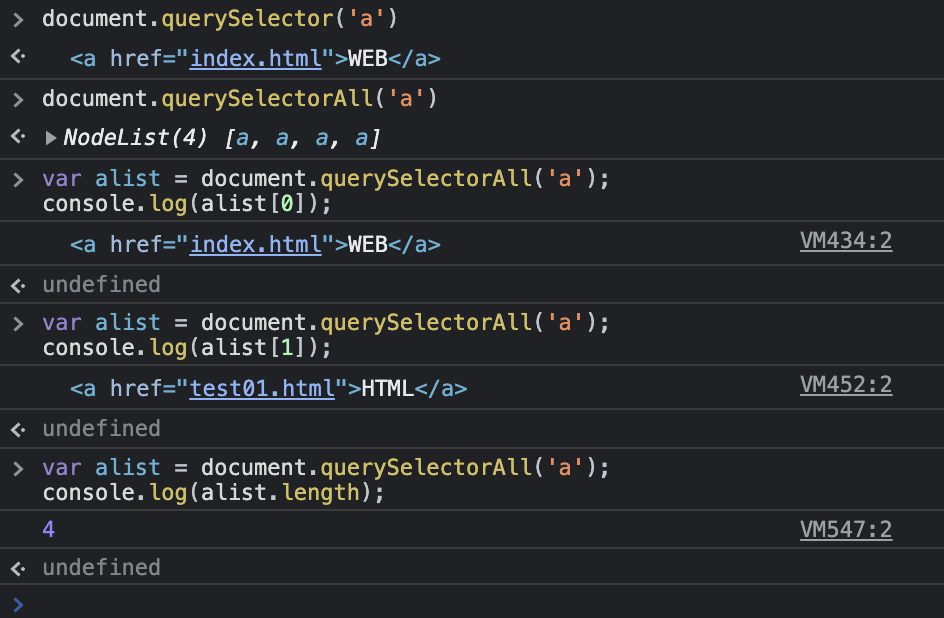Click the VM547:2 source location link
The image size is (944, 618).
tap(846, 529)
